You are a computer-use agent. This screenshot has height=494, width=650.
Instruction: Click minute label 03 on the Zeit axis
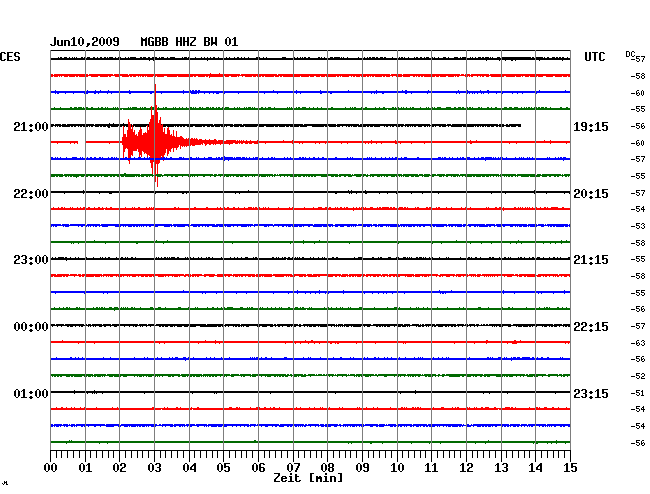tap(154, 468)
